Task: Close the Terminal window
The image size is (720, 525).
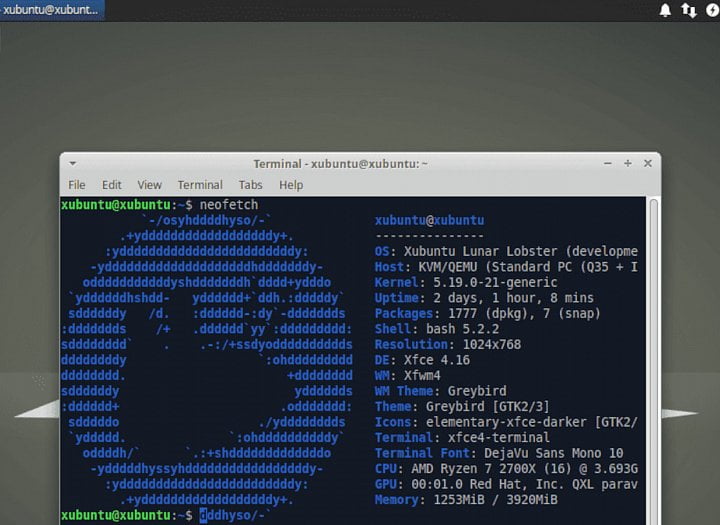Action: [x=648, y=164]
